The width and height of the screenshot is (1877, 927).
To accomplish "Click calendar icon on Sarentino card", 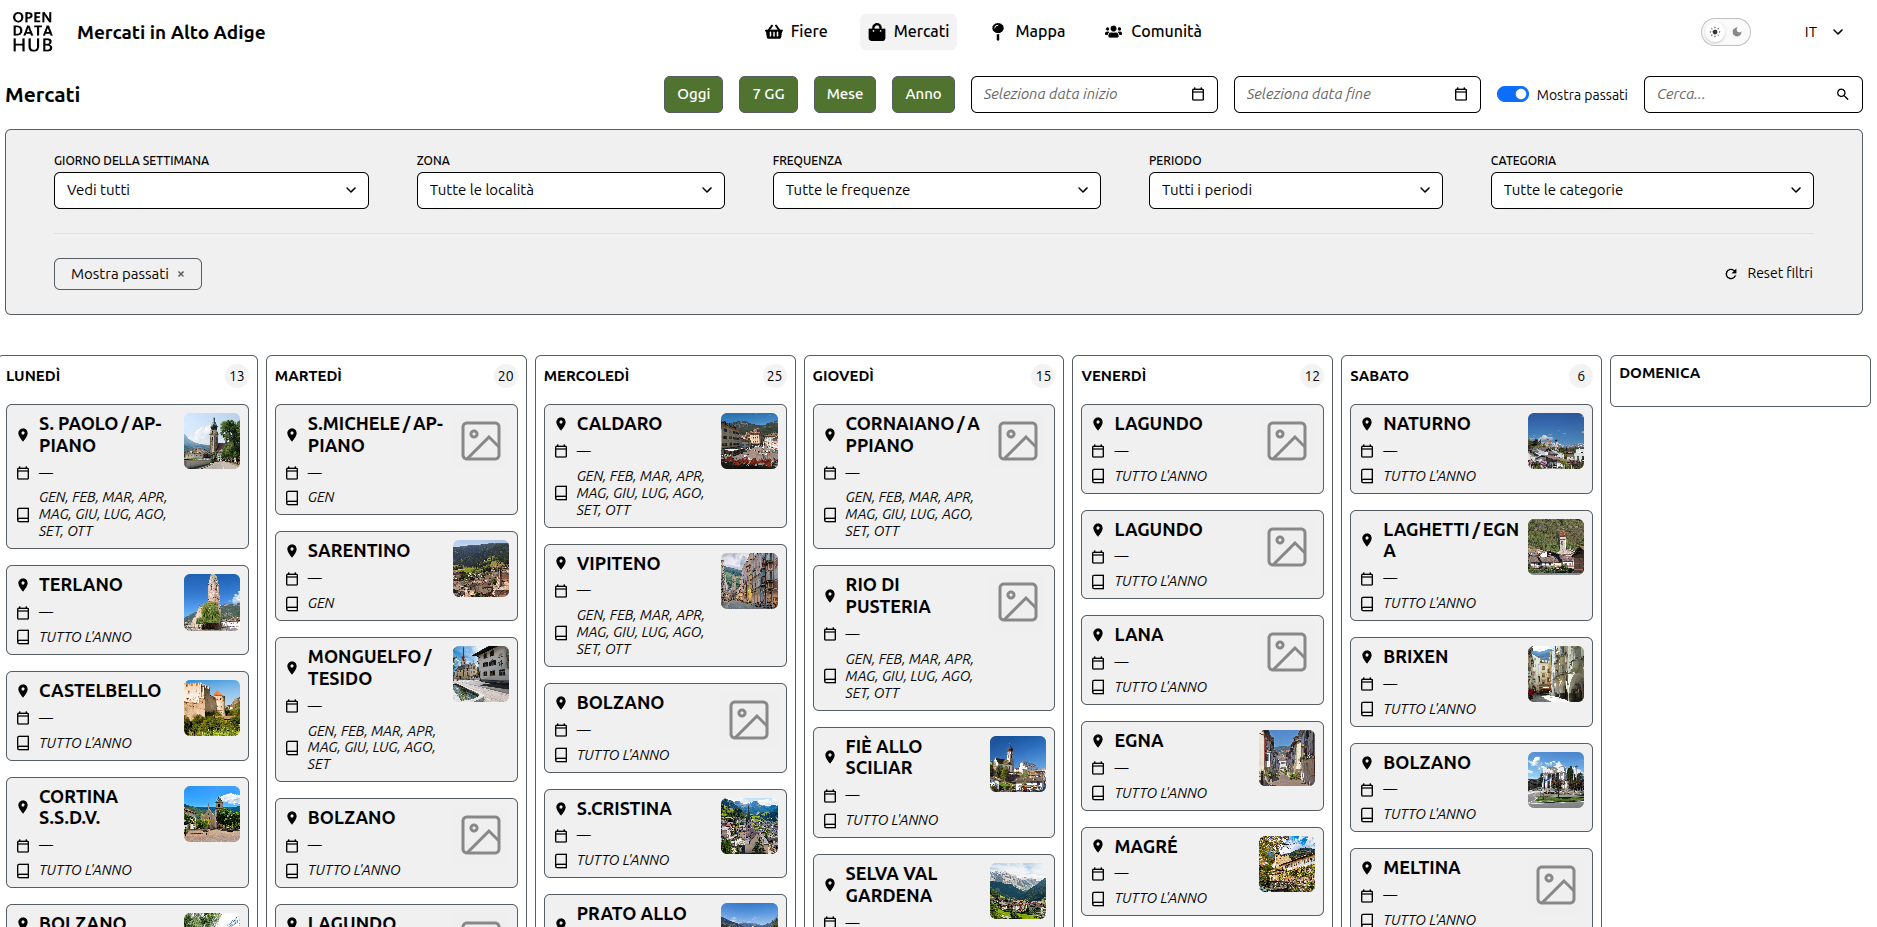I will click(x=292, y=578).
